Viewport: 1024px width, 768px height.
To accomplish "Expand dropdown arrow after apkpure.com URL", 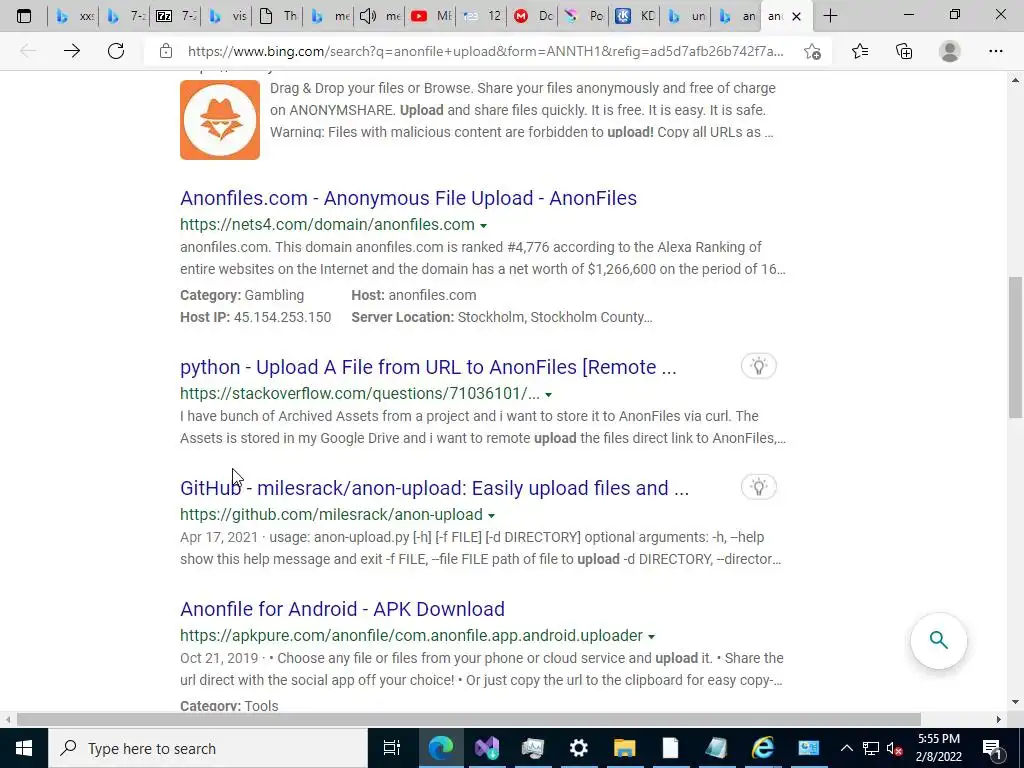I will (651, 637).
